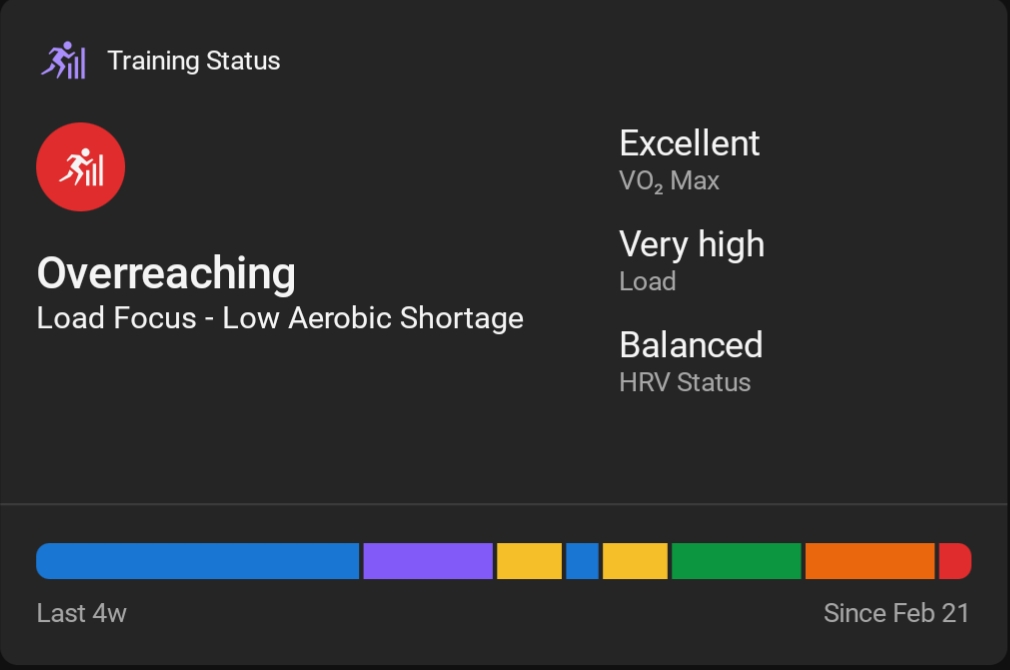Choose the orange timeline segment
Image resolution: width=1010 pixels, height=670 pixels.
(x=869, y=561)
